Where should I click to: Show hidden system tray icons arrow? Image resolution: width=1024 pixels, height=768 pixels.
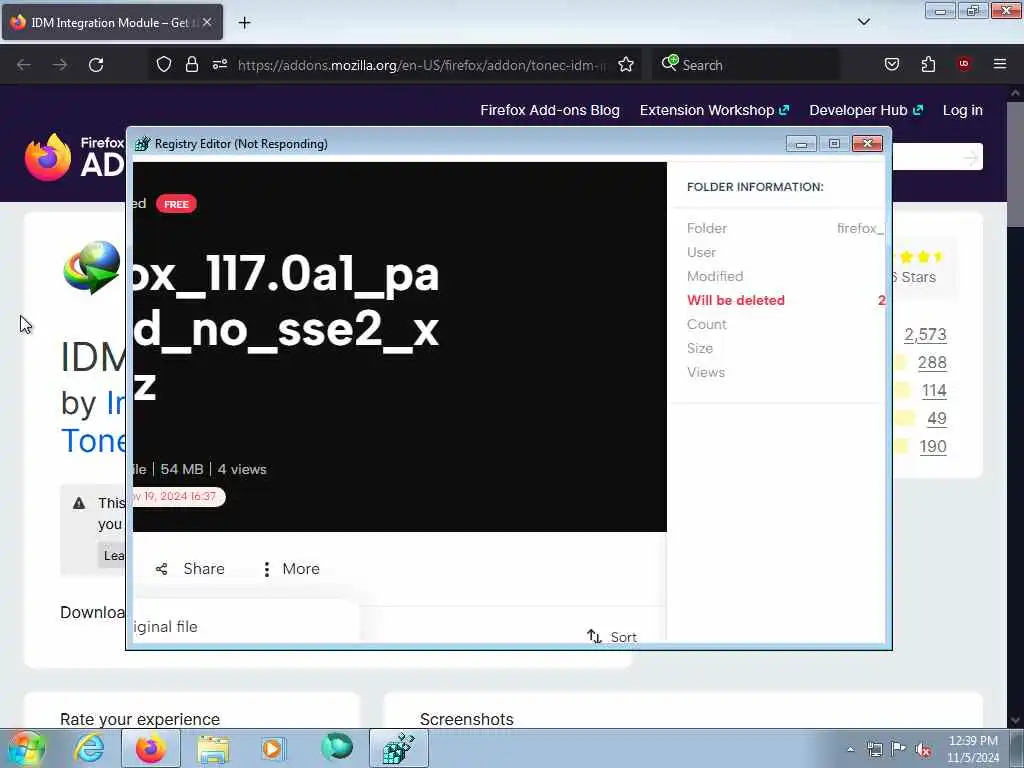[x=850, y=749]
